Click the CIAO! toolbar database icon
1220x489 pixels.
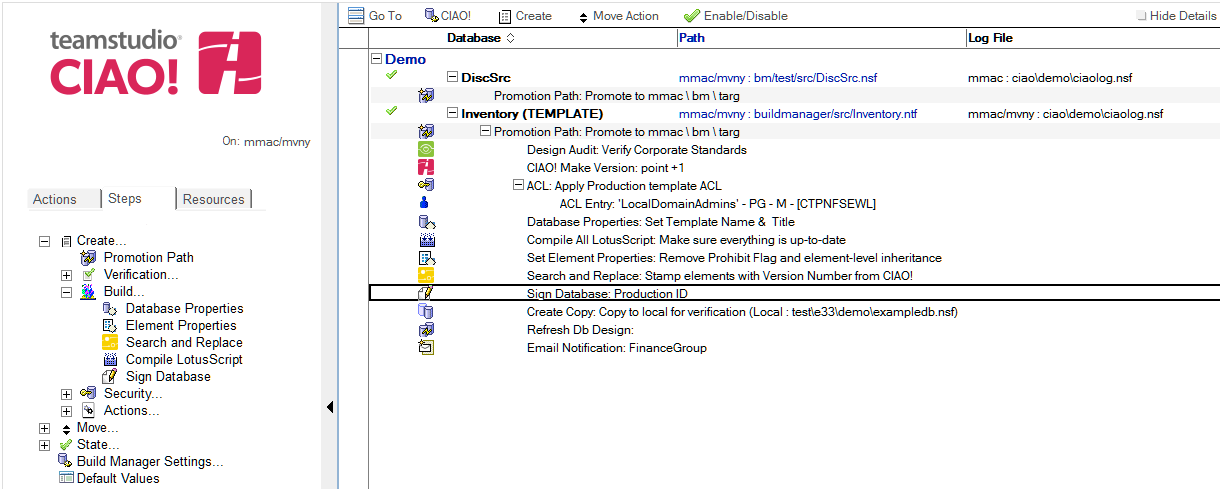[x=431, y=15]
